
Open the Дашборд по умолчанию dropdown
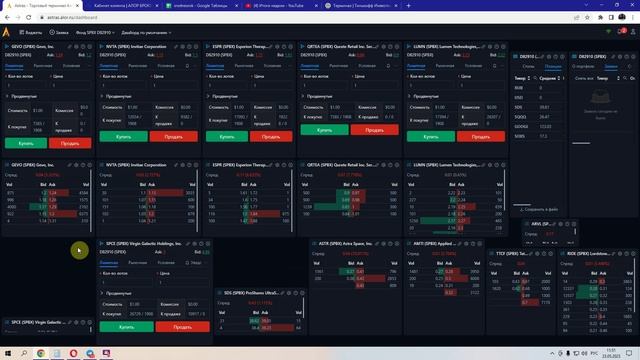click(x=146, y=32)
